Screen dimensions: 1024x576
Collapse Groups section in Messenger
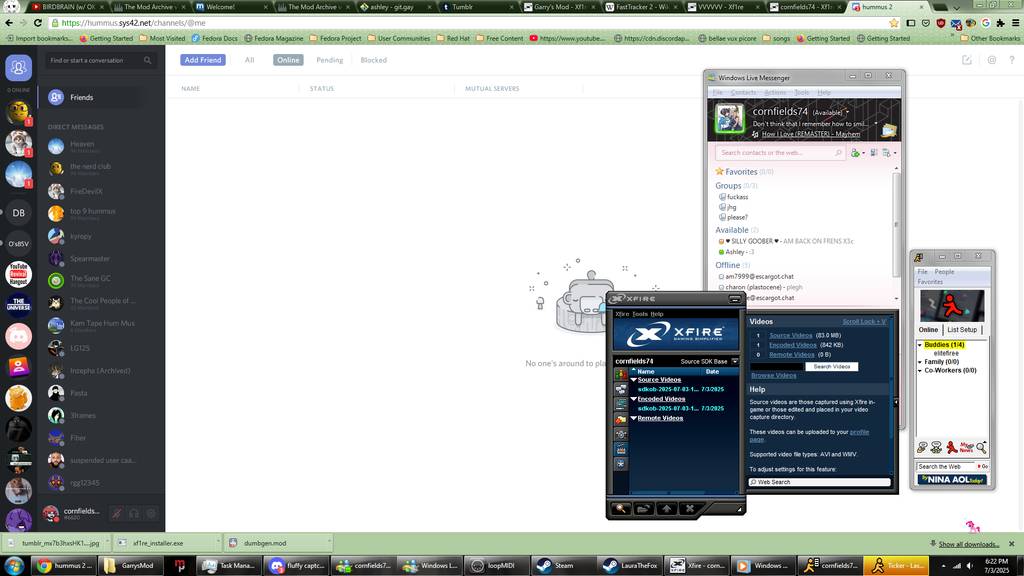point(728,185)
